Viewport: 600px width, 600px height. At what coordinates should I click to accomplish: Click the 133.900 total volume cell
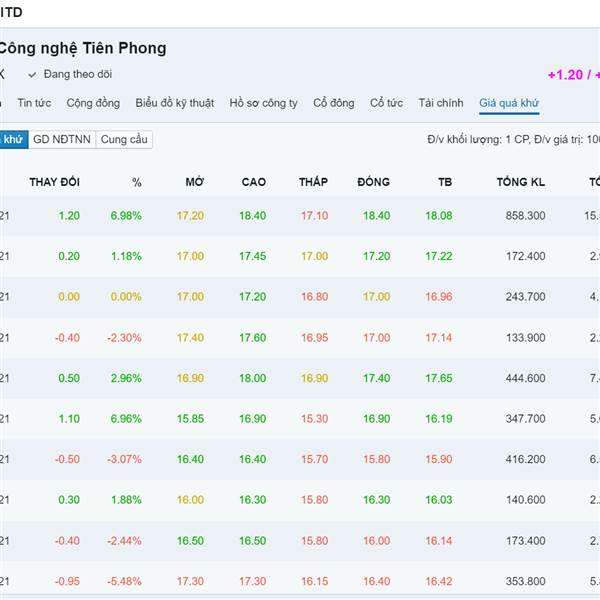point(525,338)
